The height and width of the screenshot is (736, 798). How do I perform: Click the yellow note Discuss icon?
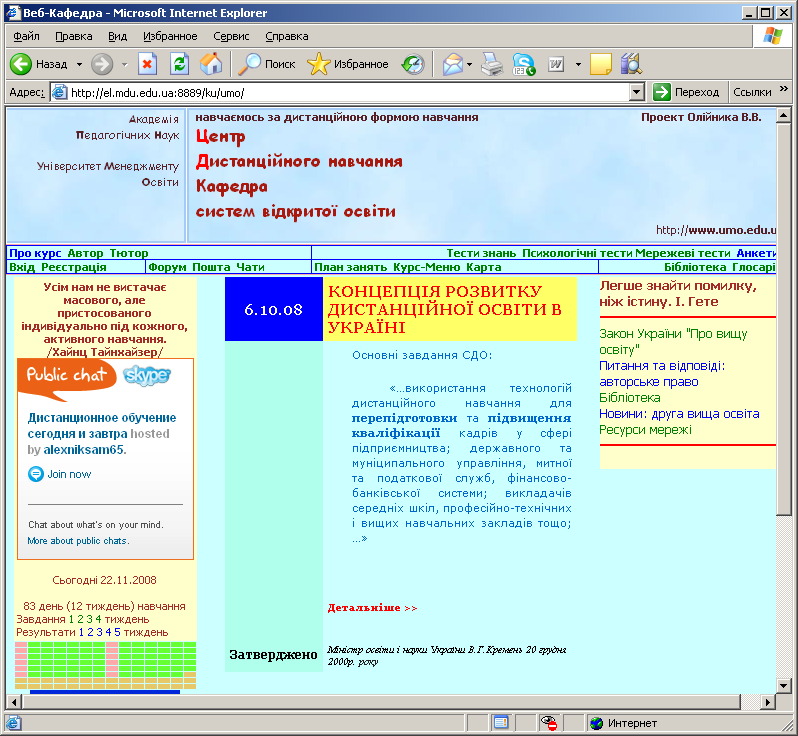601,64
